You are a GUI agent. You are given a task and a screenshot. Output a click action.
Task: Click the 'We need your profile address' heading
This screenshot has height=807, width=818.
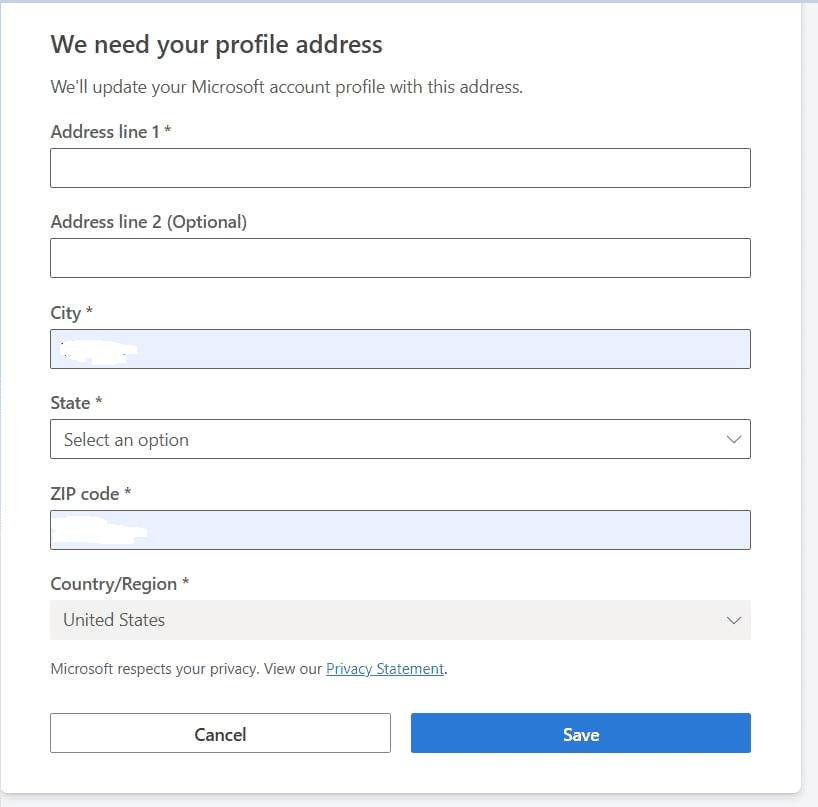coord(216,44)
